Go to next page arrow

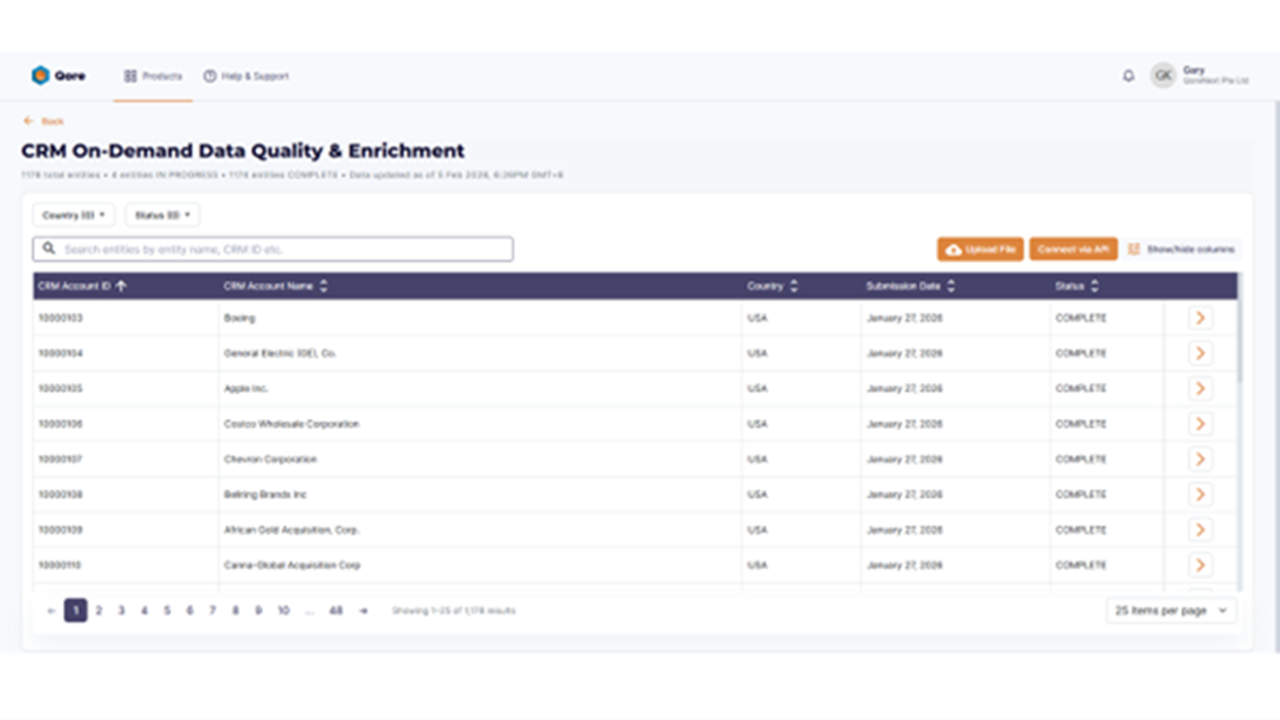point(364,610)
